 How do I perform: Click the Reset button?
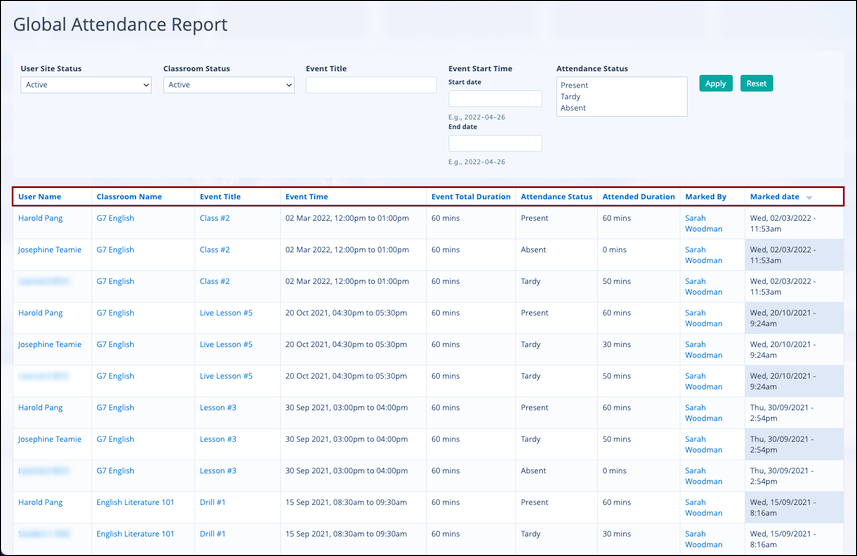[756, 84]
